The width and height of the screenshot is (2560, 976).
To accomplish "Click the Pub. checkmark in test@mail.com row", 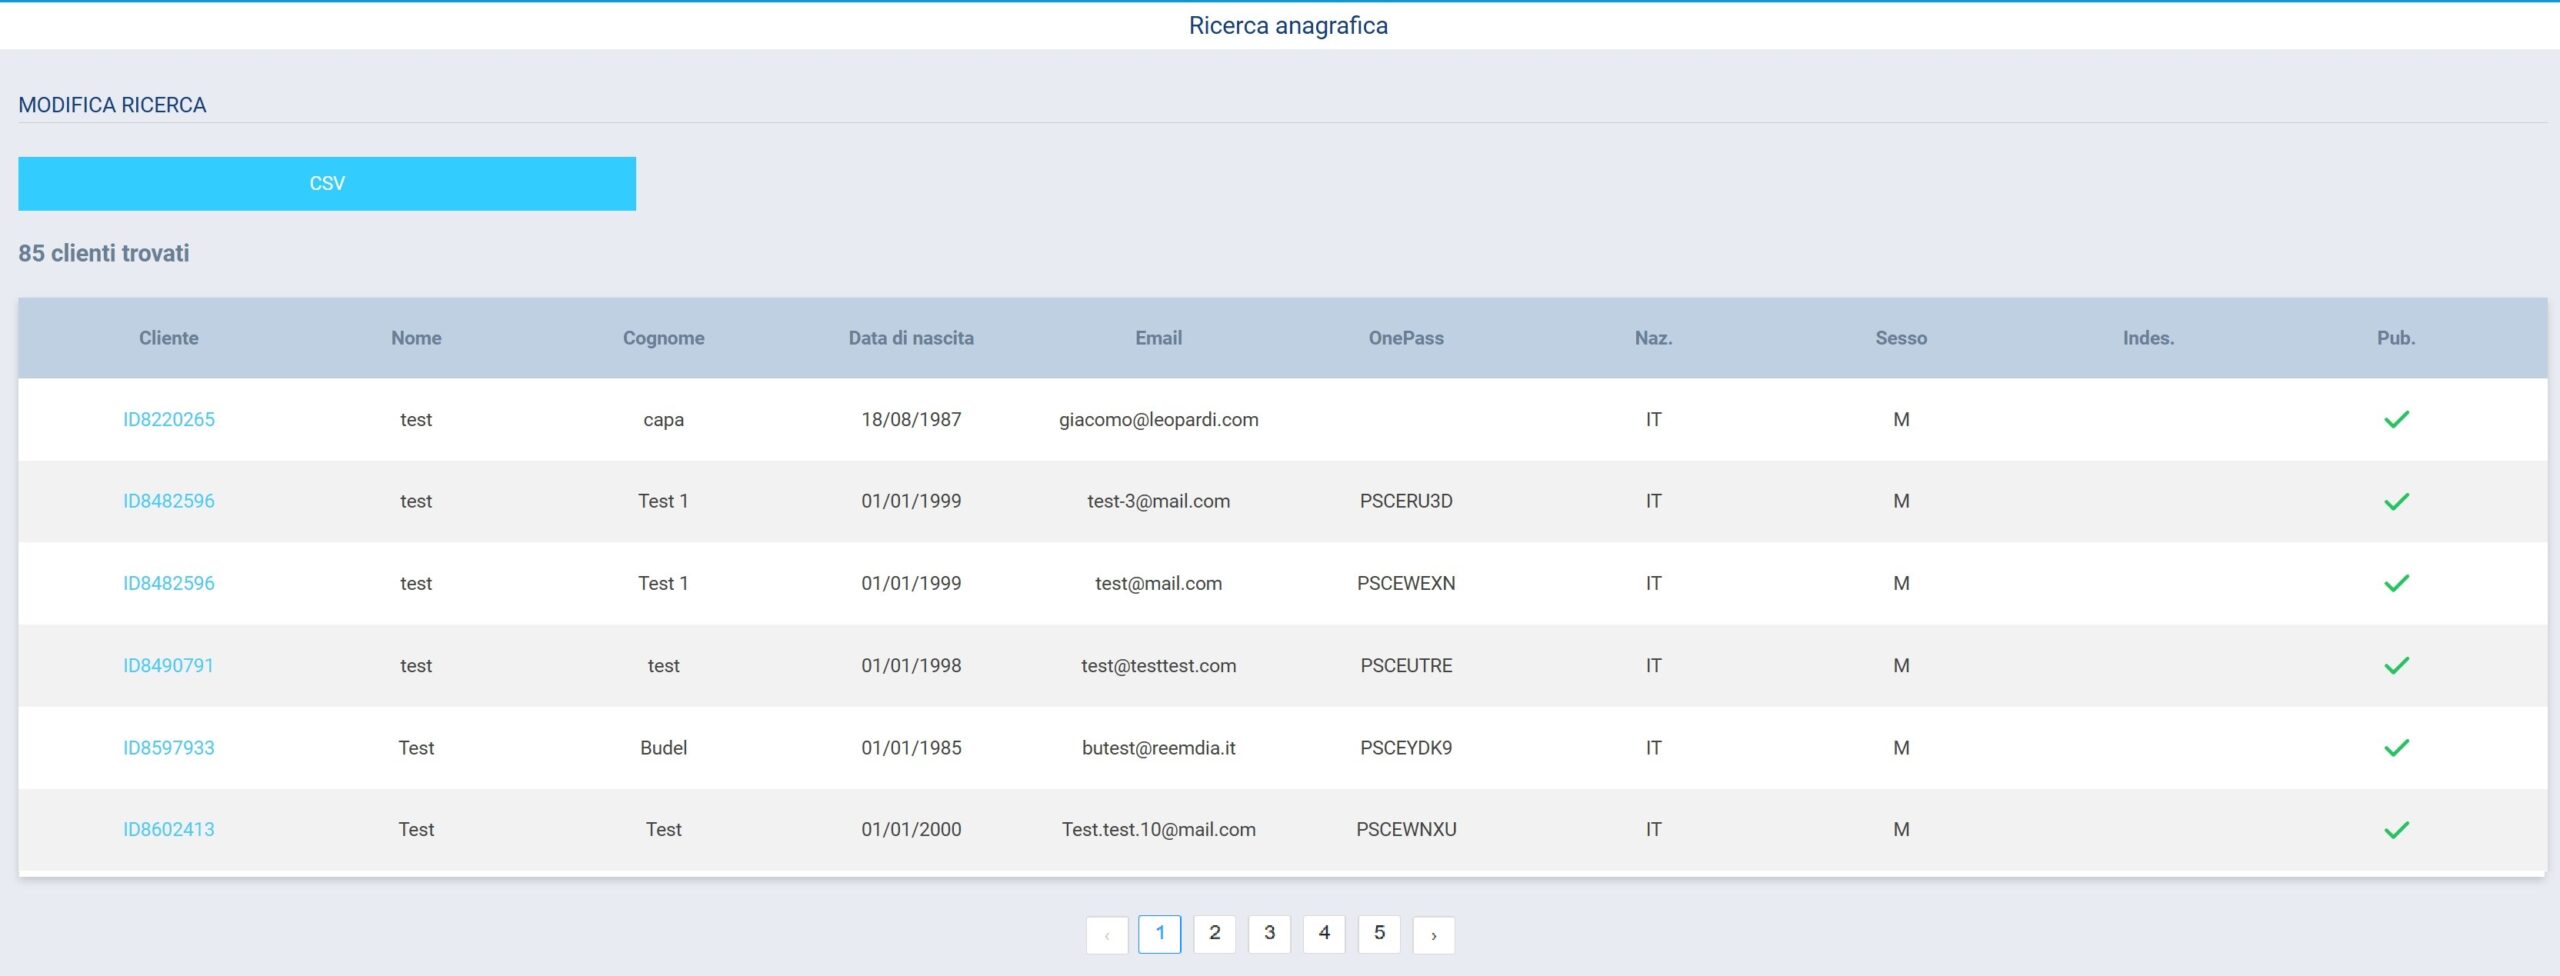I will coord(2396,584).
